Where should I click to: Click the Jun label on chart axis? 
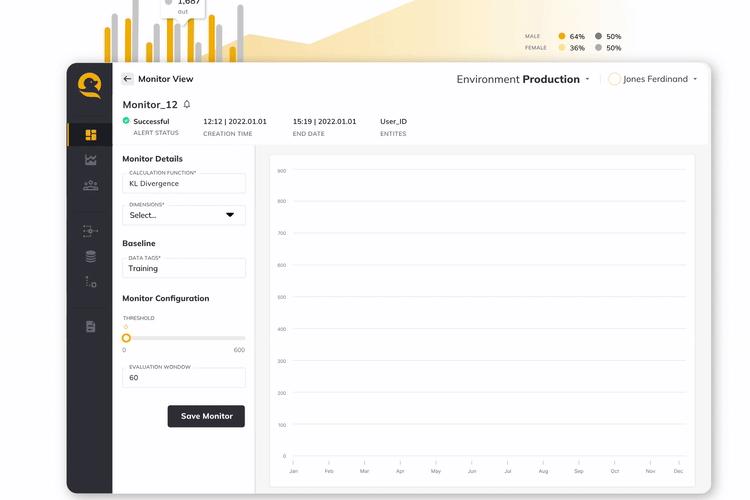472,471
